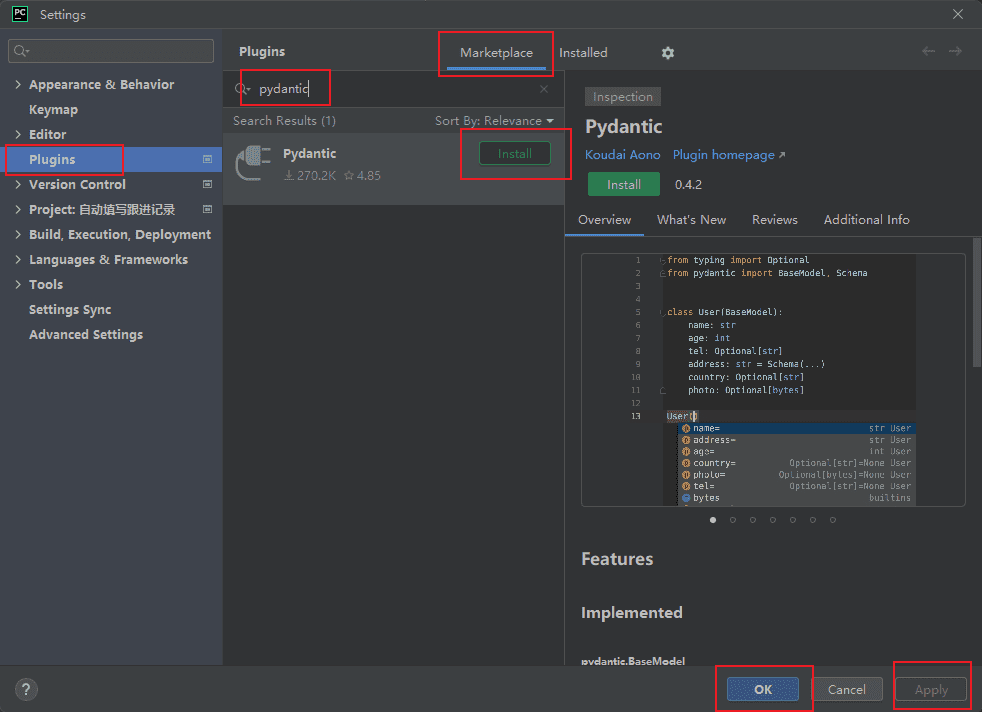Expand the Editor settings section
Viewport: 982px width, 712px height.
pos(18,135)
